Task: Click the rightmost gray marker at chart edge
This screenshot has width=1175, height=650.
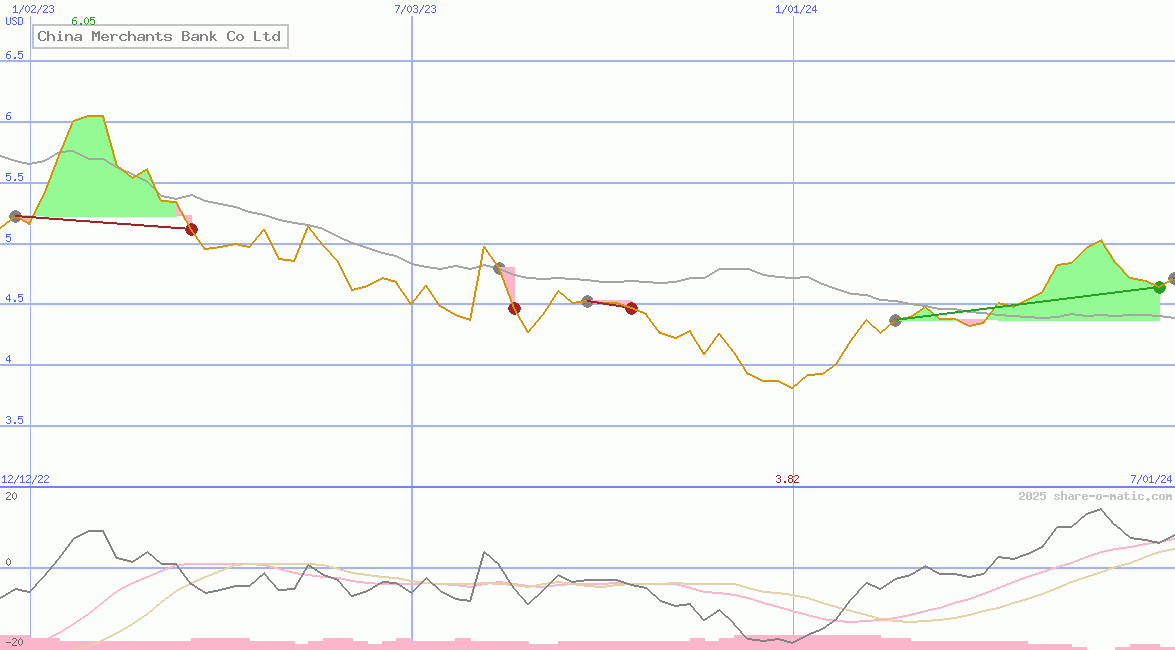Action: click(1170, 281)
